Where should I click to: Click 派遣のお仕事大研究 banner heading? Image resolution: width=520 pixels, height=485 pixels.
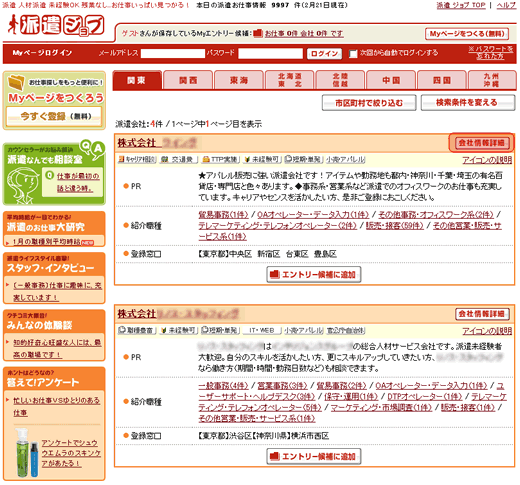point(46,227)
